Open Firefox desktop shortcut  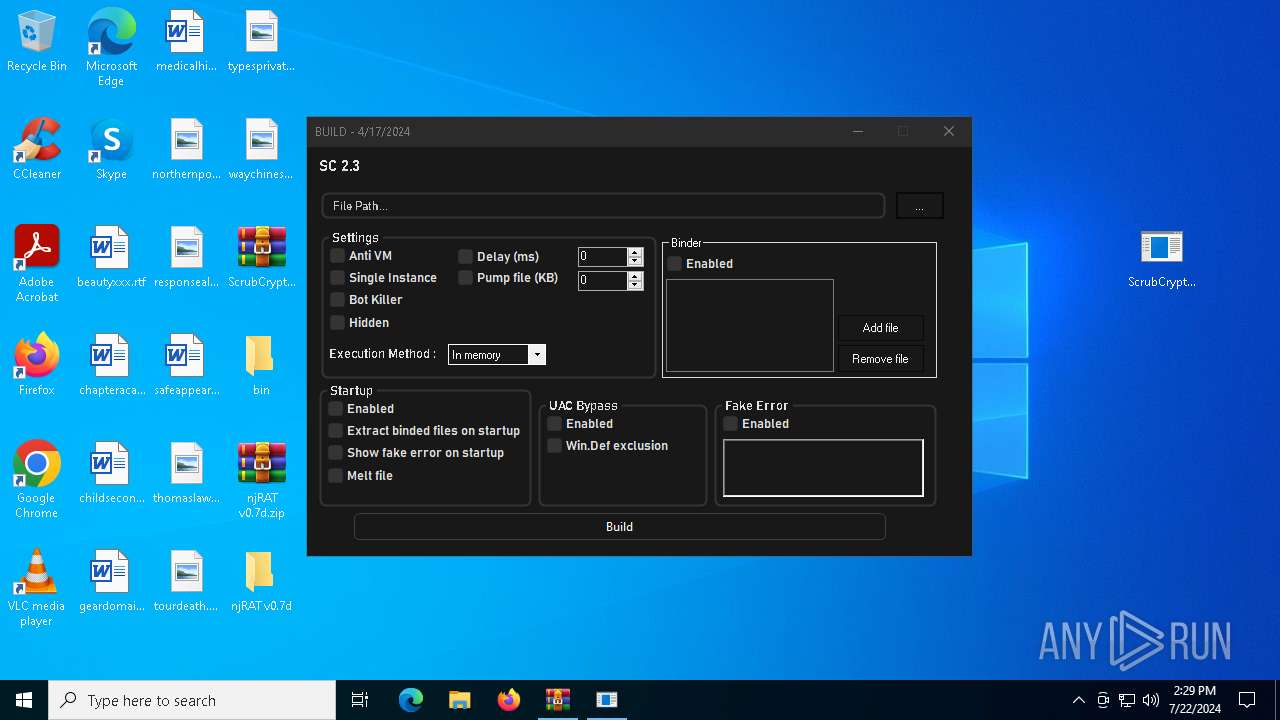37,366
